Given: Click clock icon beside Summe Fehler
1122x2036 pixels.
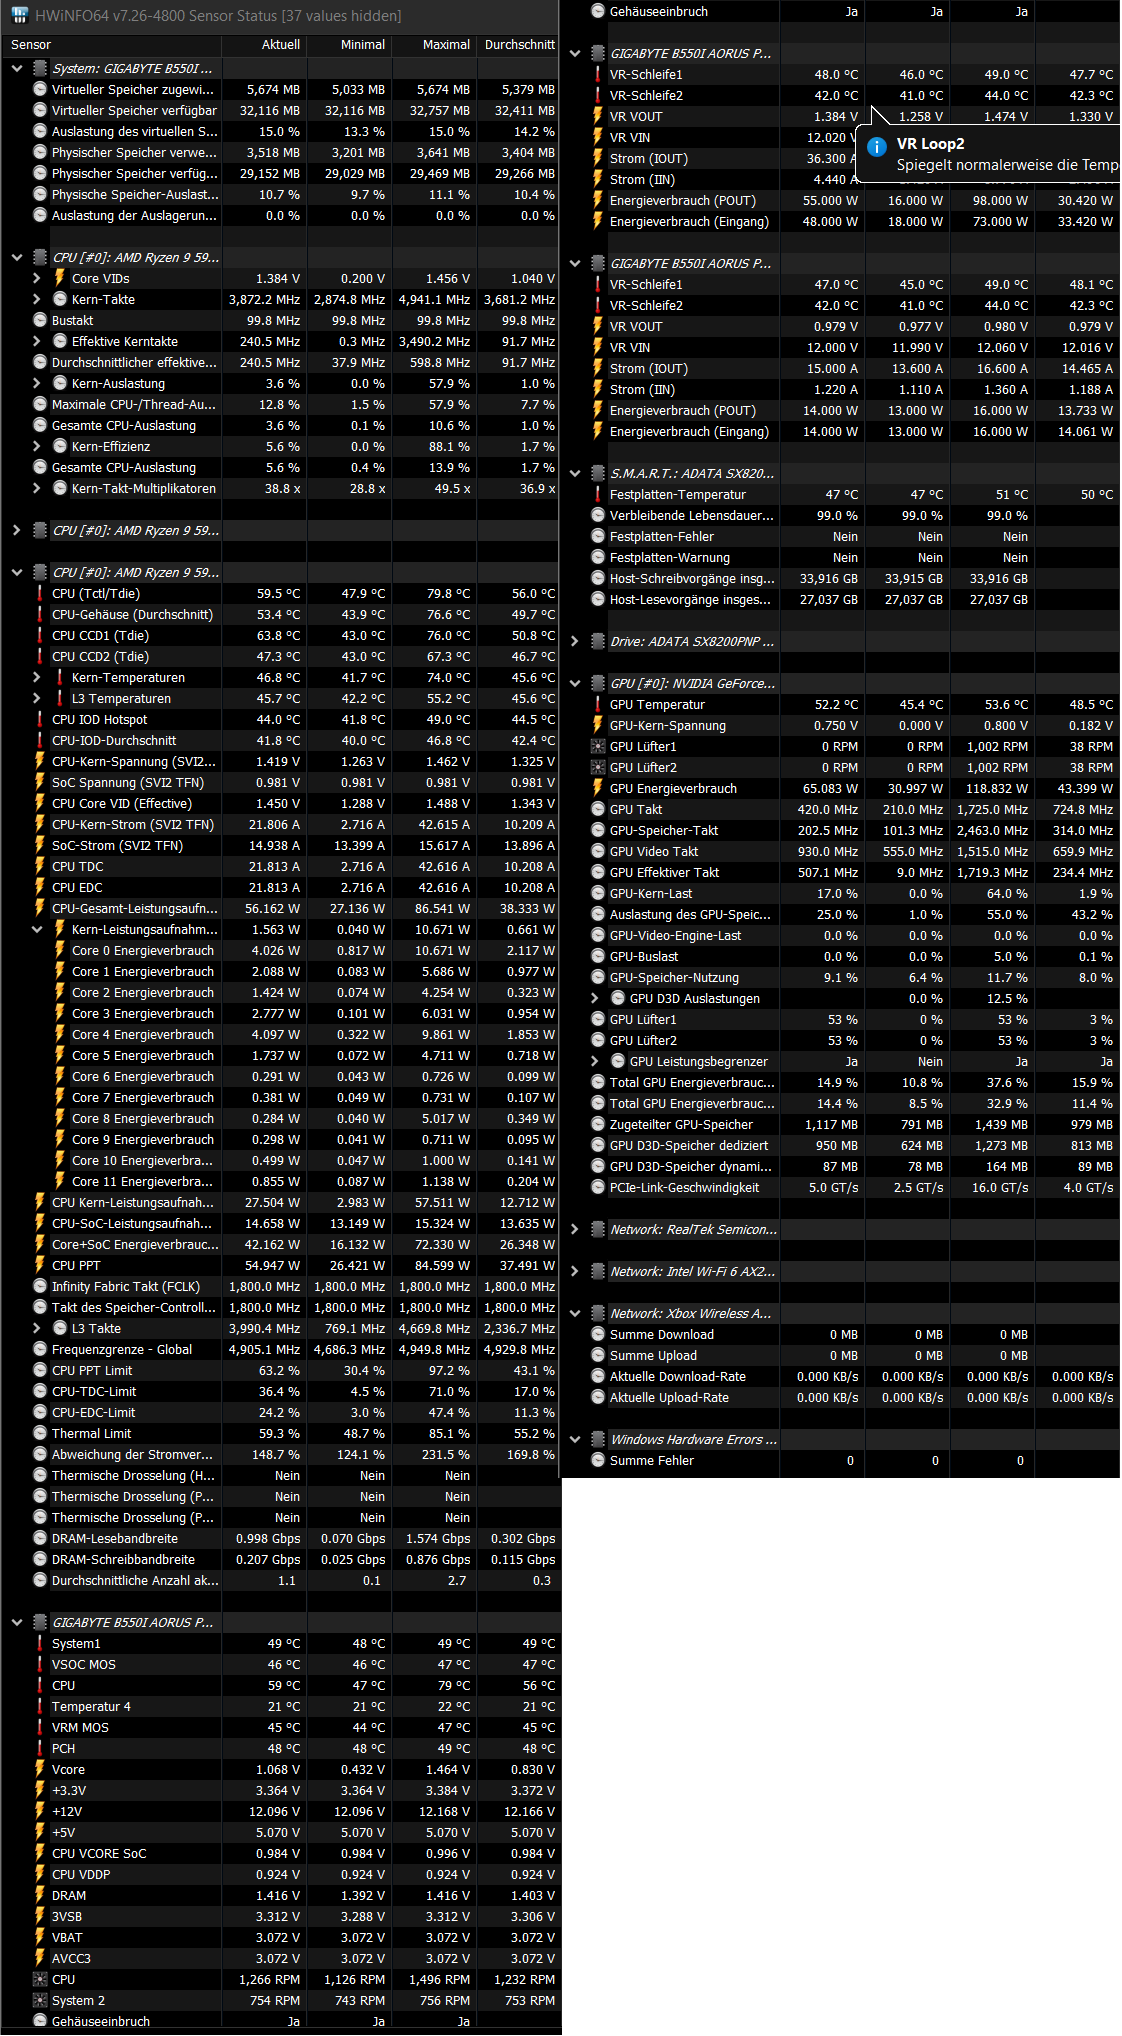Looking at the screenshot, I should tap(598, 1460).
